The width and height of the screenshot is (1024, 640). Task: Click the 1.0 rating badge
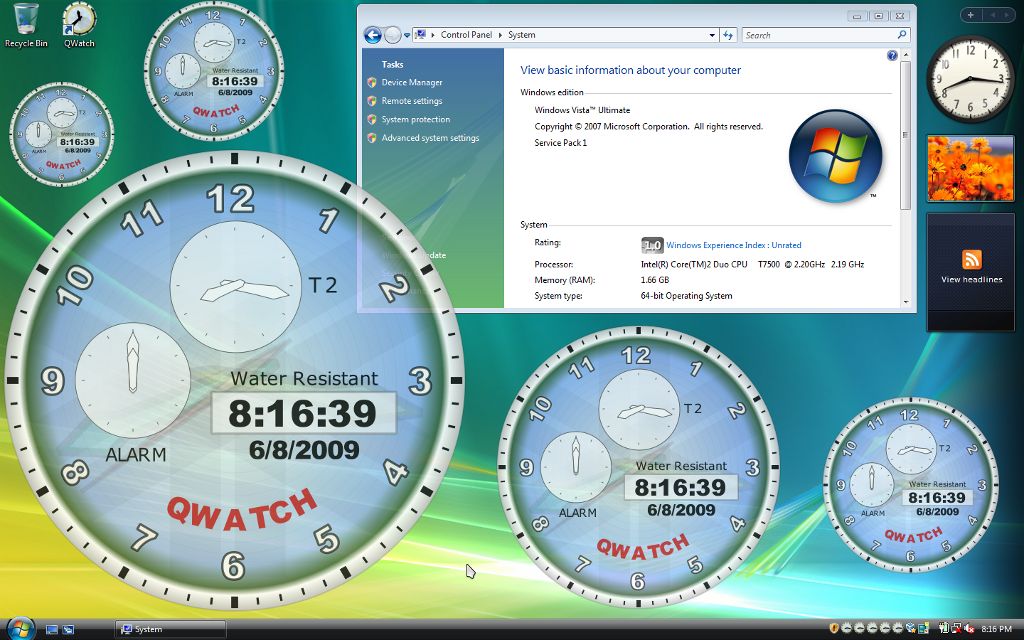pos(652,246)
